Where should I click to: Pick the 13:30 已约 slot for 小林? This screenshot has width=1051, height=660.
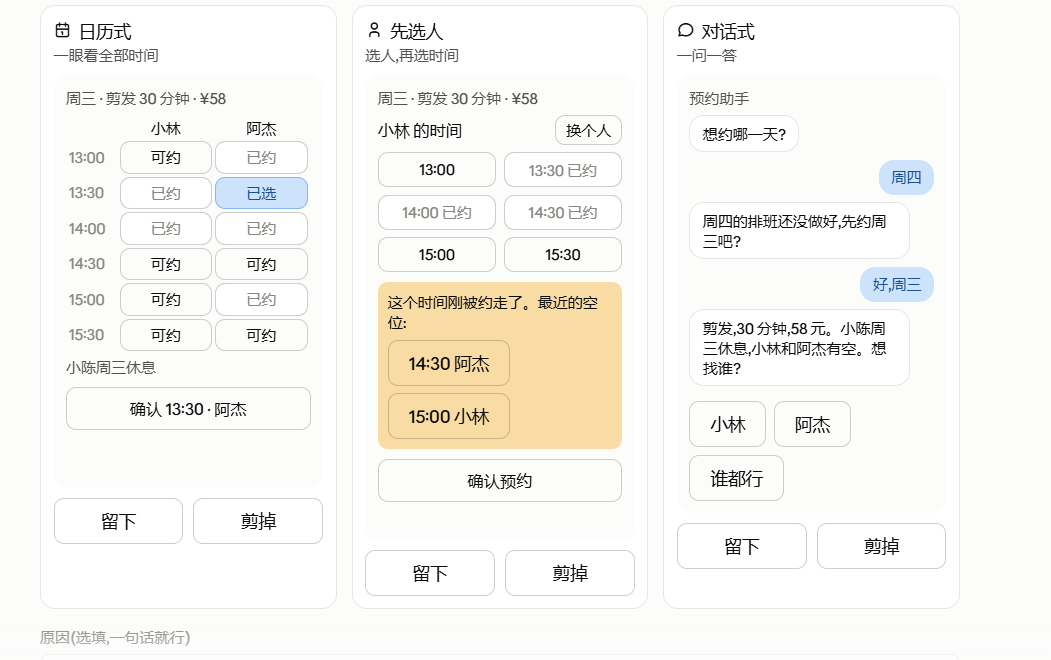tap(563, 170)
